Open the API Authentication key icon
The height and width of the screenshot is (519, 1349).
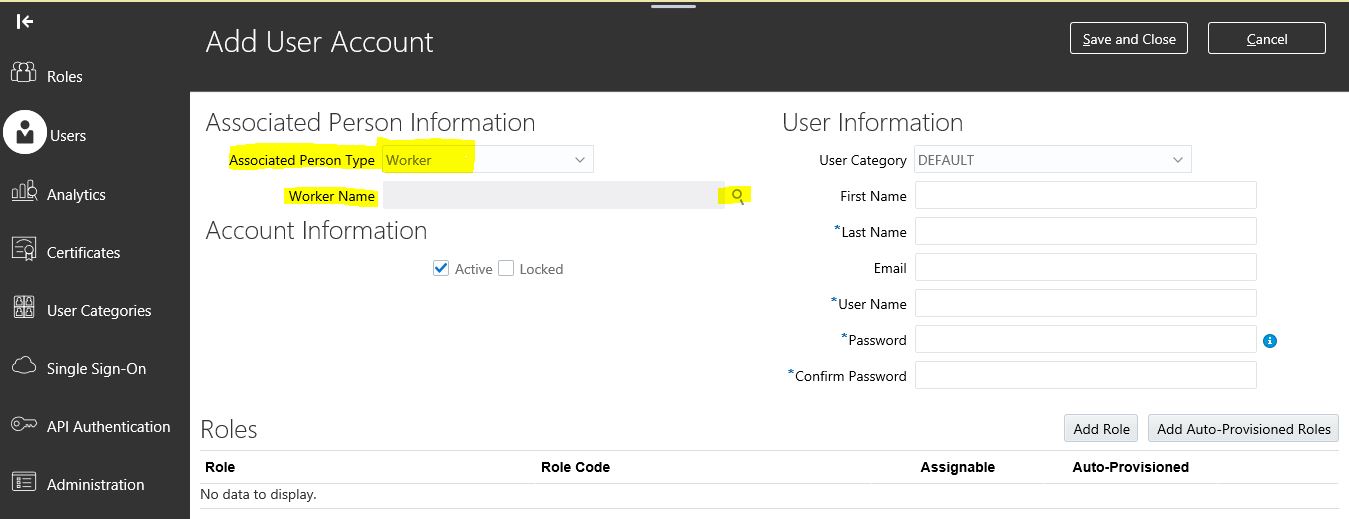[24, 425]
